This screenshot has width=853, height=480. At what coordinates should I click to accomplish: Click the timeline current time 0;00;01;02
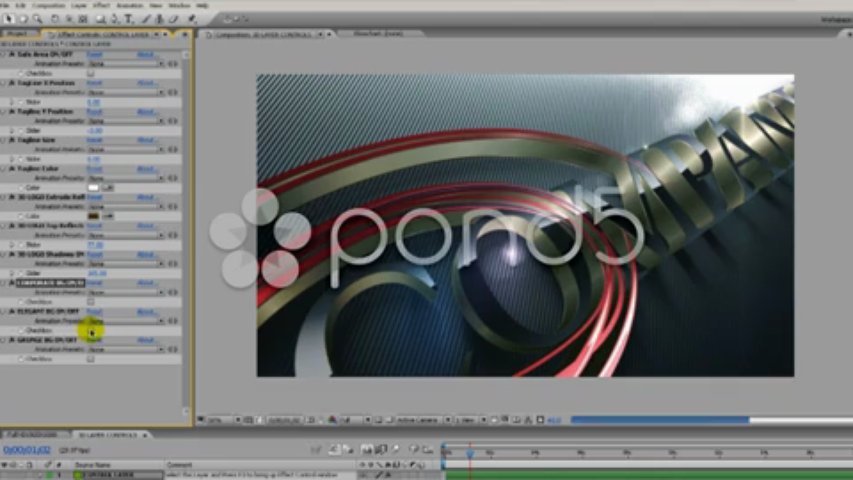click(x=27, y=450)
